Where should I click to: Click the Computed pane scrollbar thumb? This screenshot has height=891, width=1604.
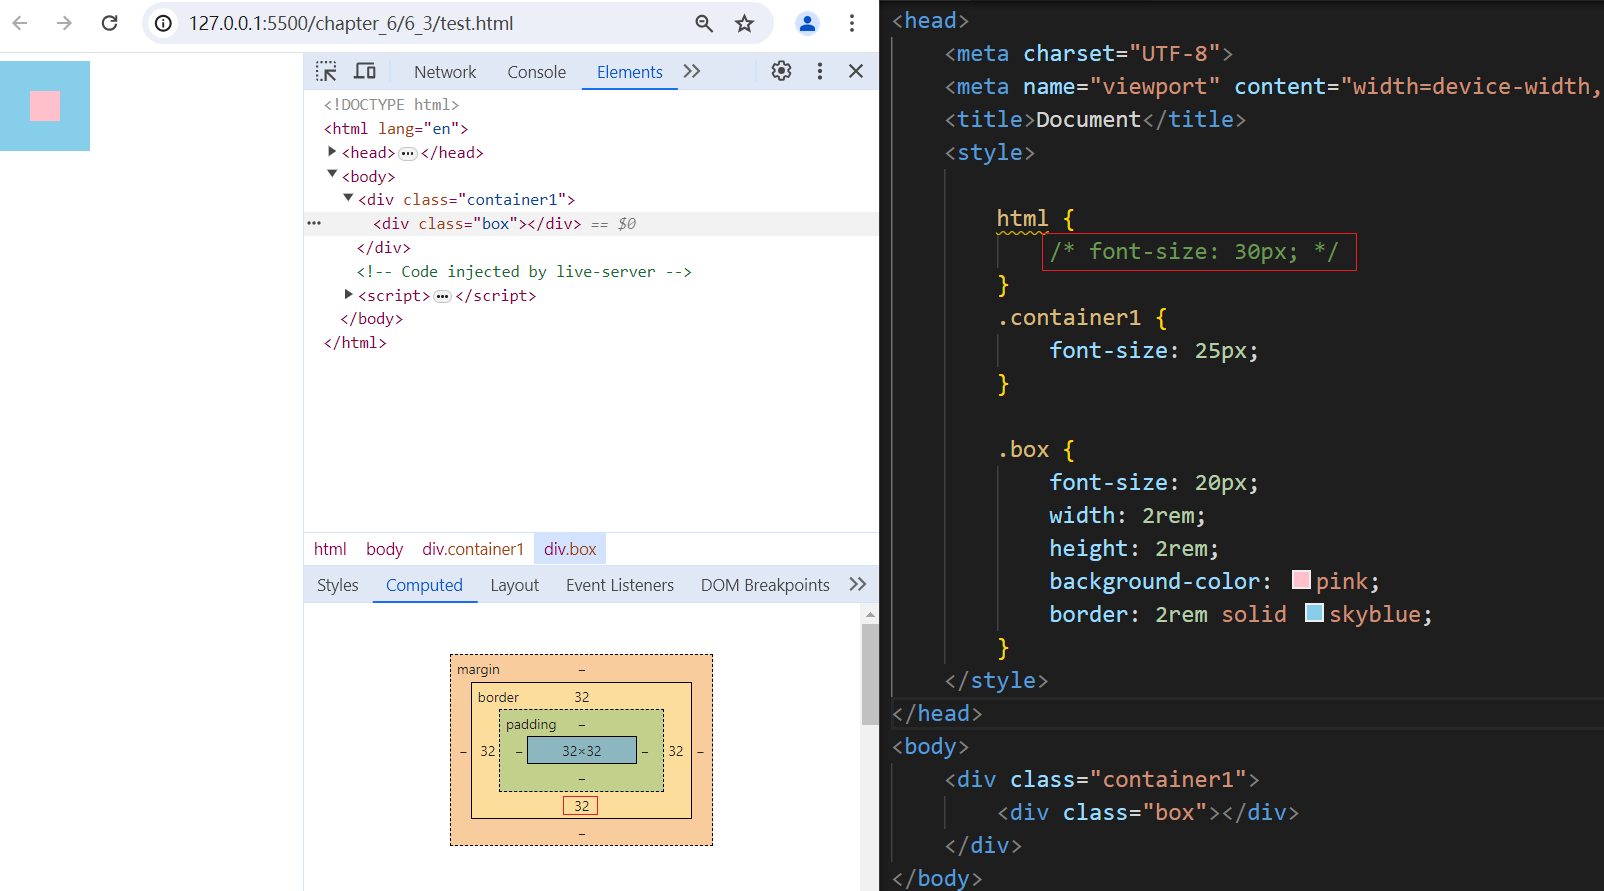(870, 674)
